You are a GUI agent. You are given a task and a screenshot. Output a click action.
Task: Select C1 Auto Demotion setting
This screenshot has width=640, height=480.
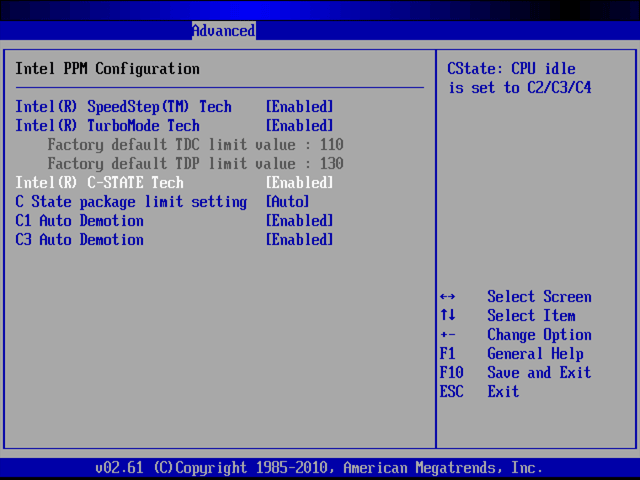80,221
